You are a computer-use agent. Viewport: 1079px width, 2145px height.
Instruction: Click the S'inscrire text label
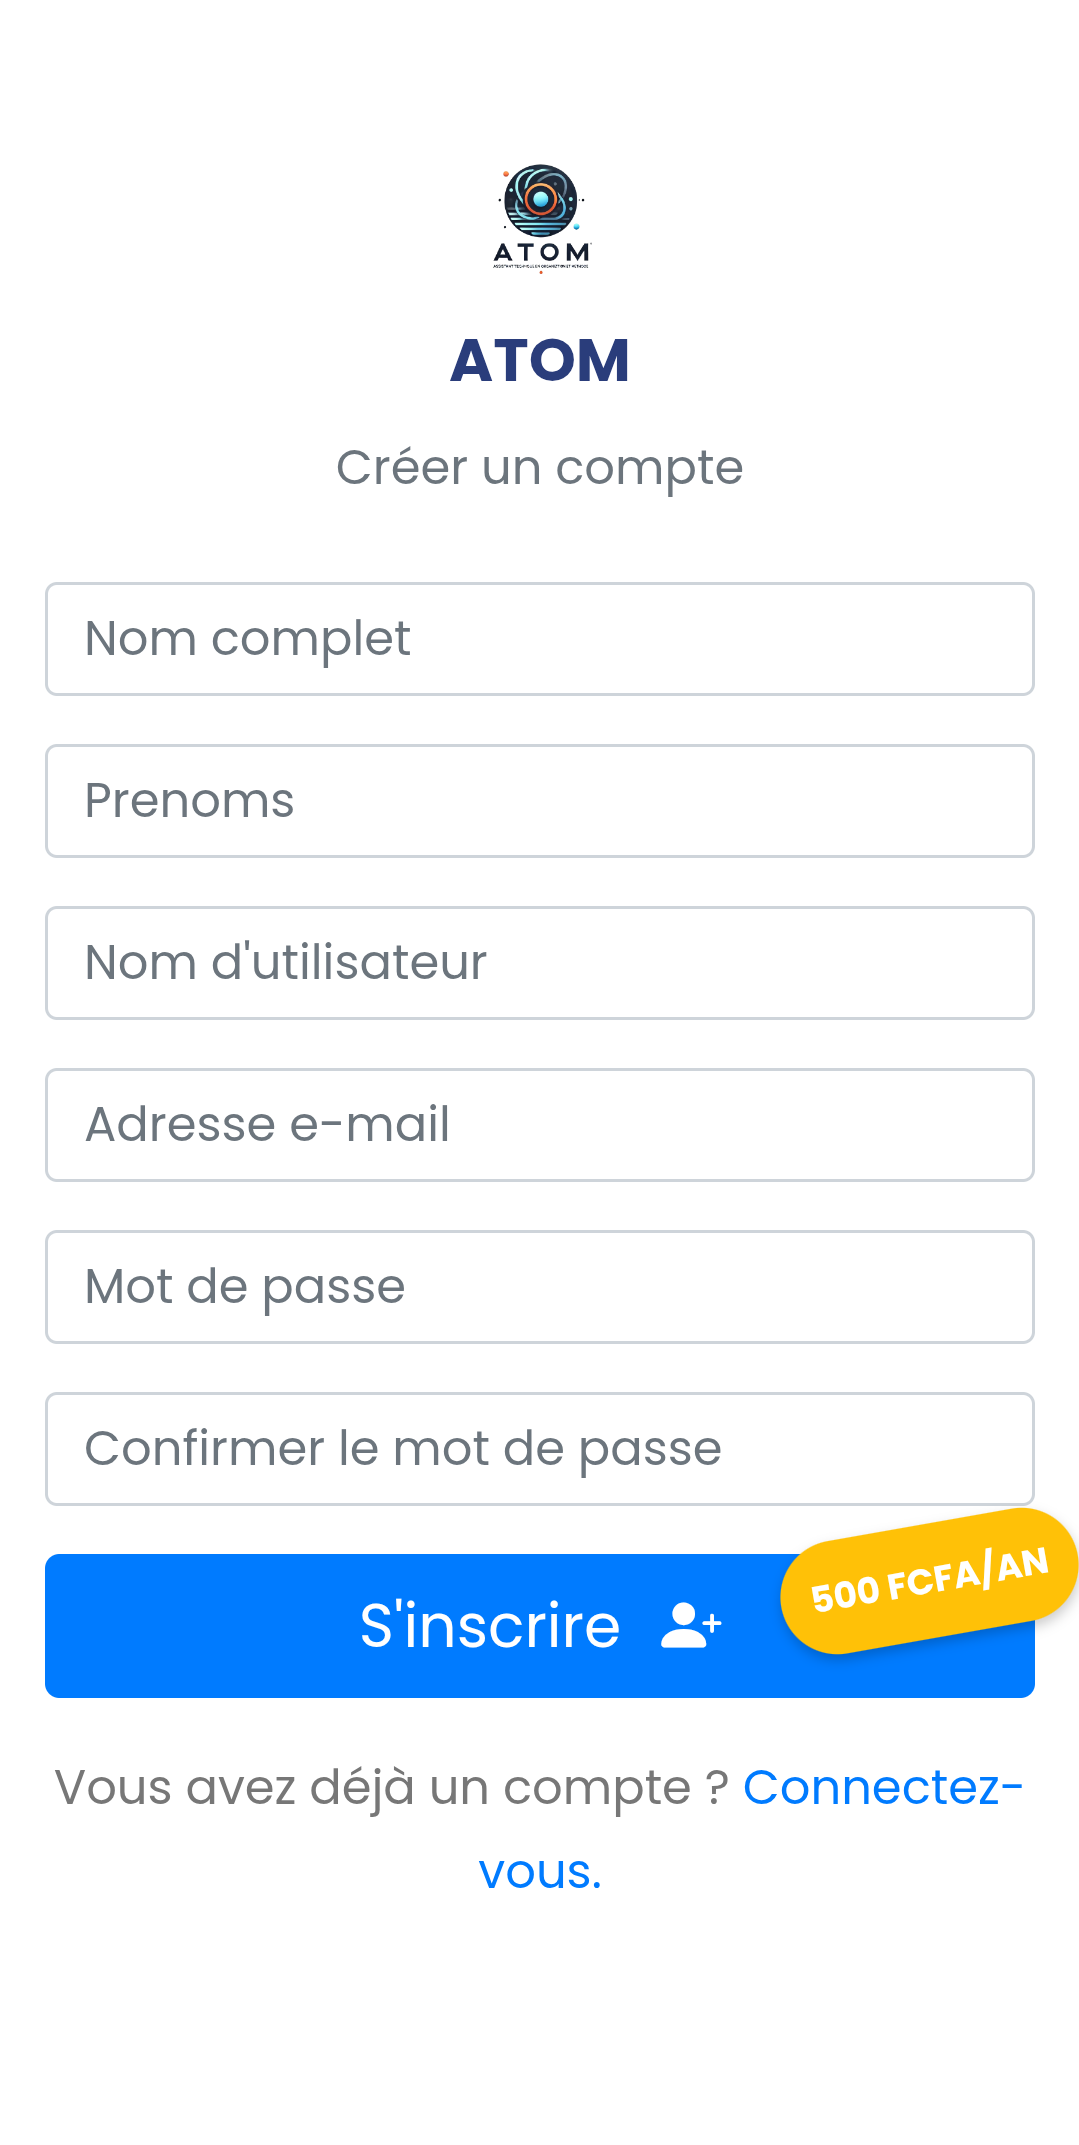(490, 1626)
